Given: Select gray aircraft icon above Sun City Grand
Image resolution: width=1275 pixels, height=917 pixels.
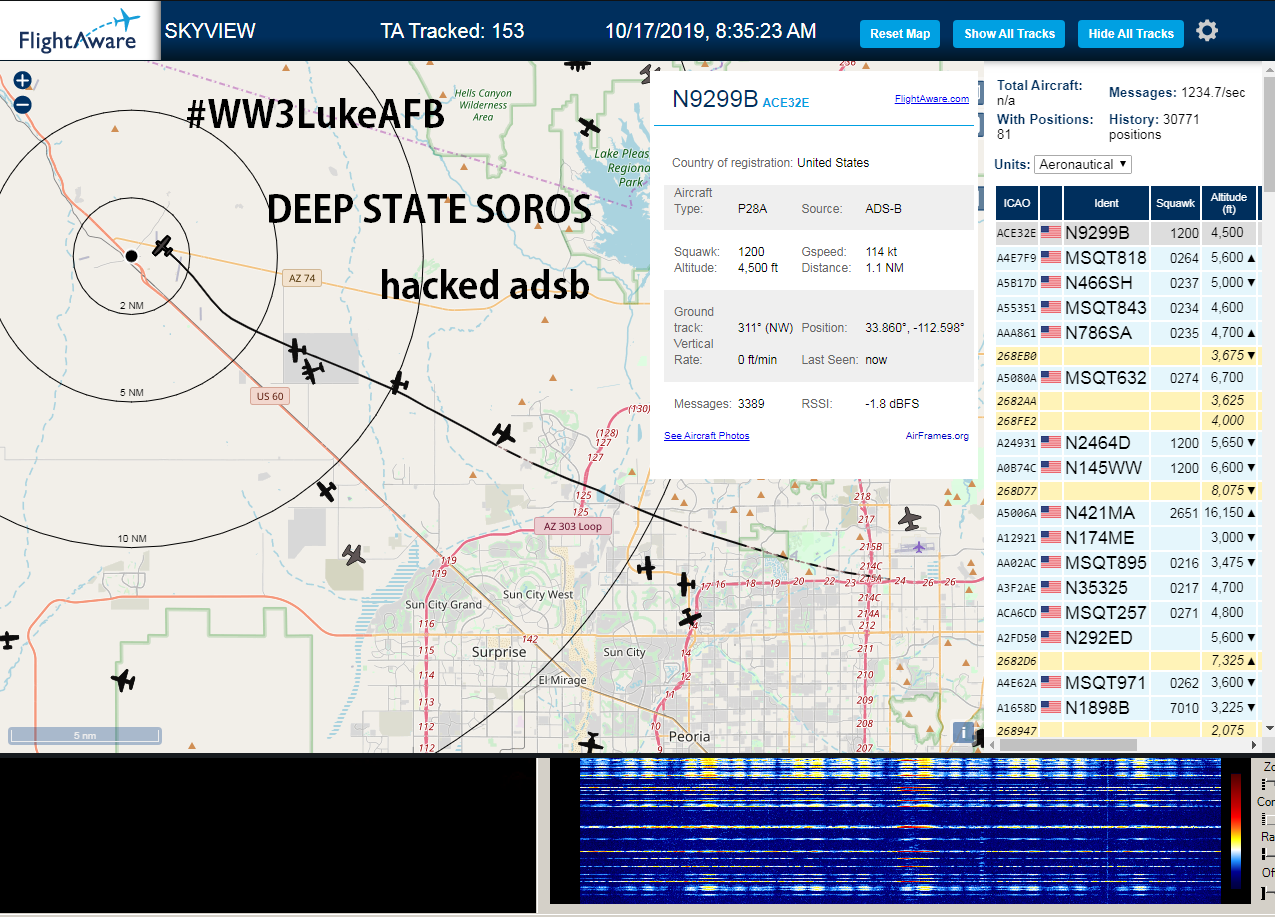Looking at the screenshot, I should click(353, 553).
